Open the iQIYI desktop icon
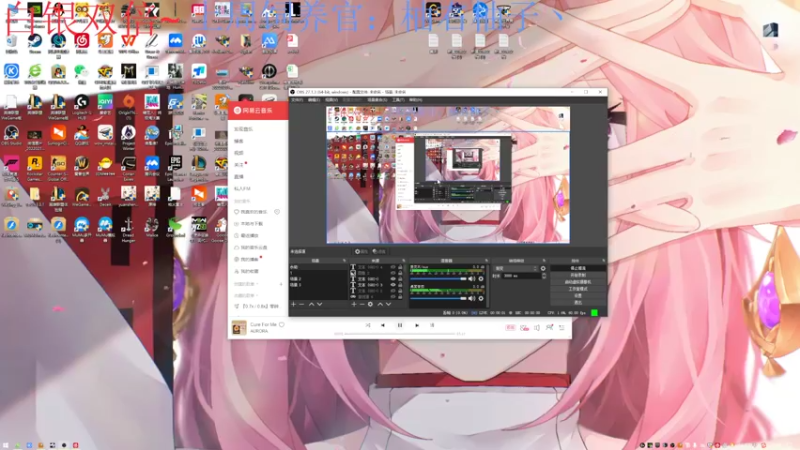 (x=105, y=104)
